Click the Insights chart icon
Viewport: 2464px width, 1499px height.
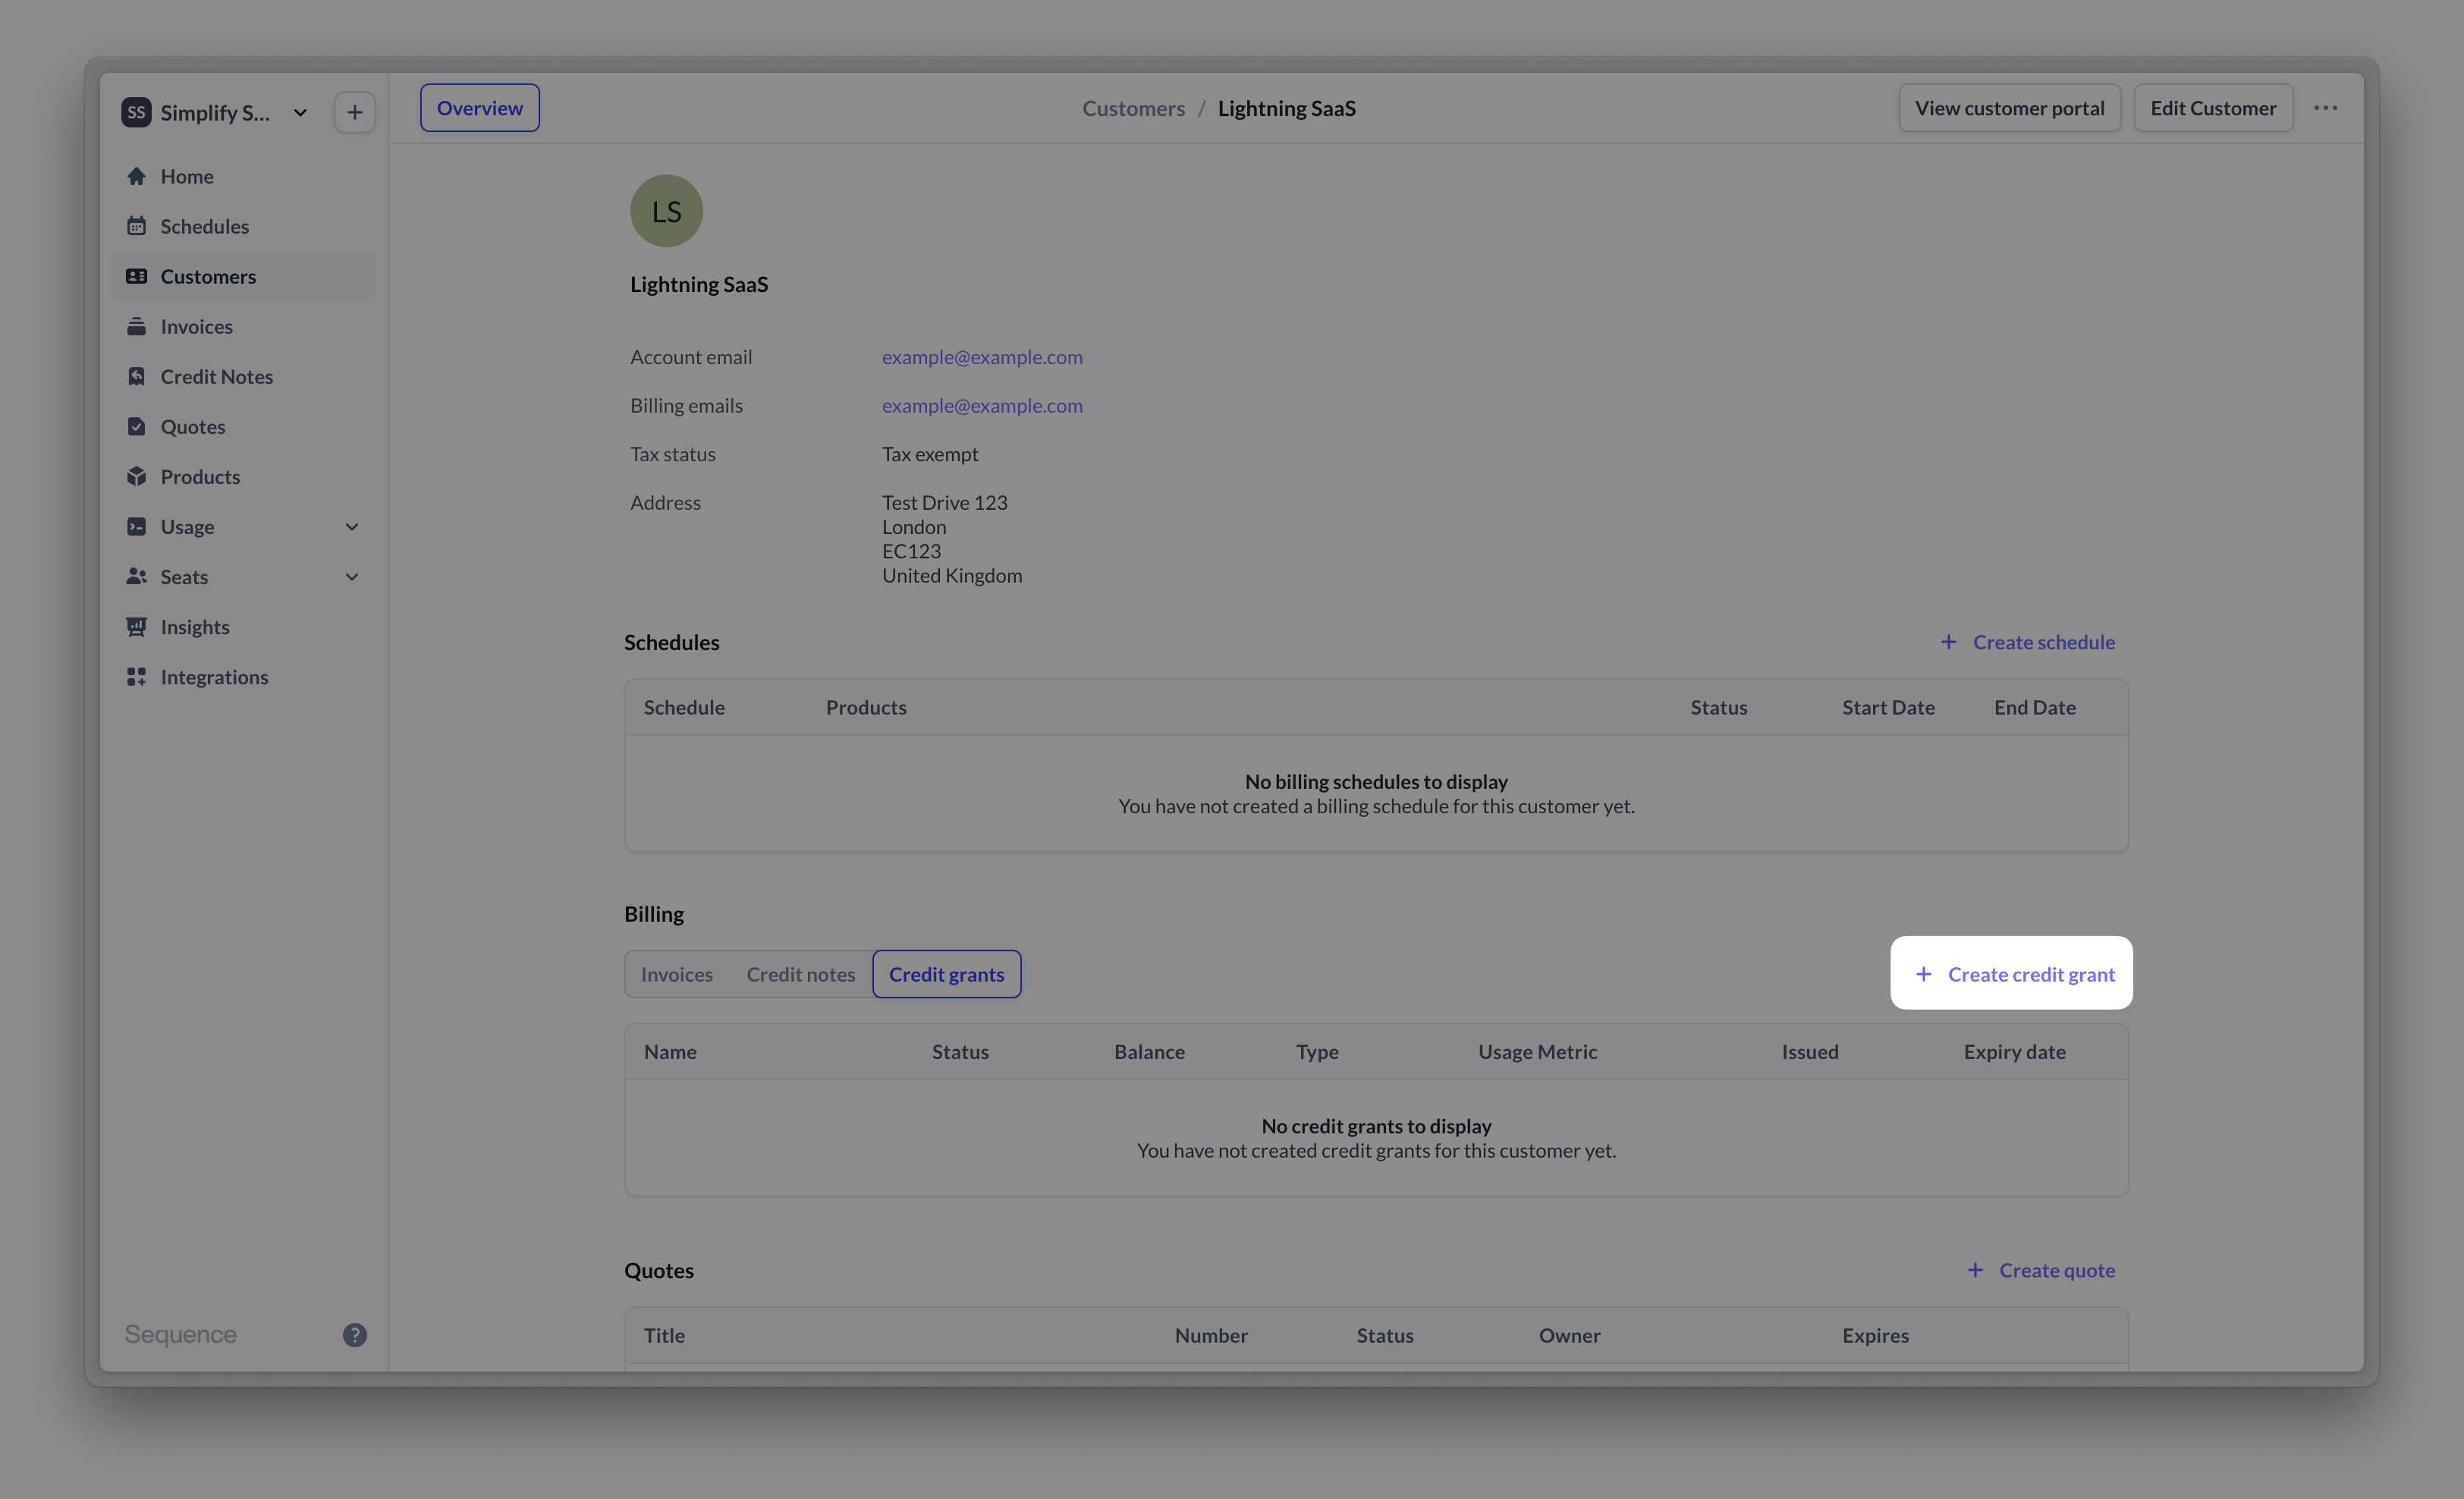(x=137, y=626)
